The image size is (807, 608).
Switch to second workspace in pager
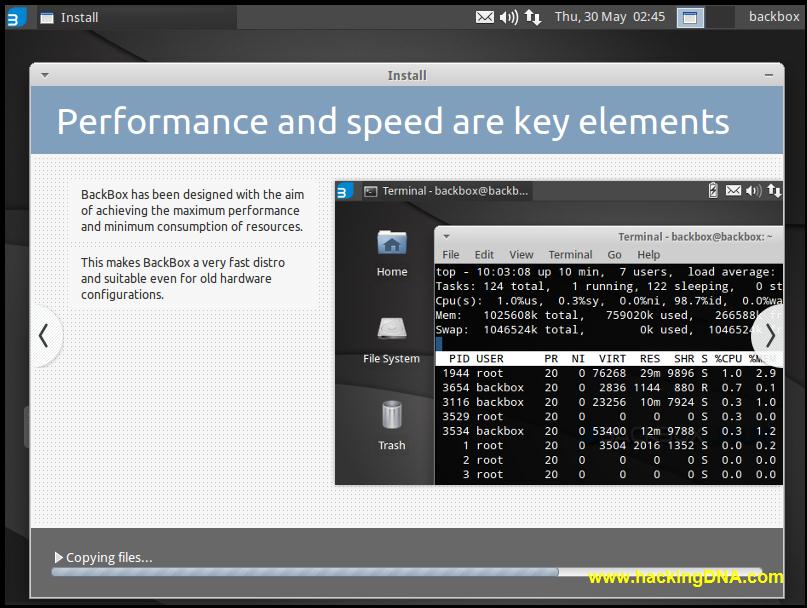(x=720, y=18)
